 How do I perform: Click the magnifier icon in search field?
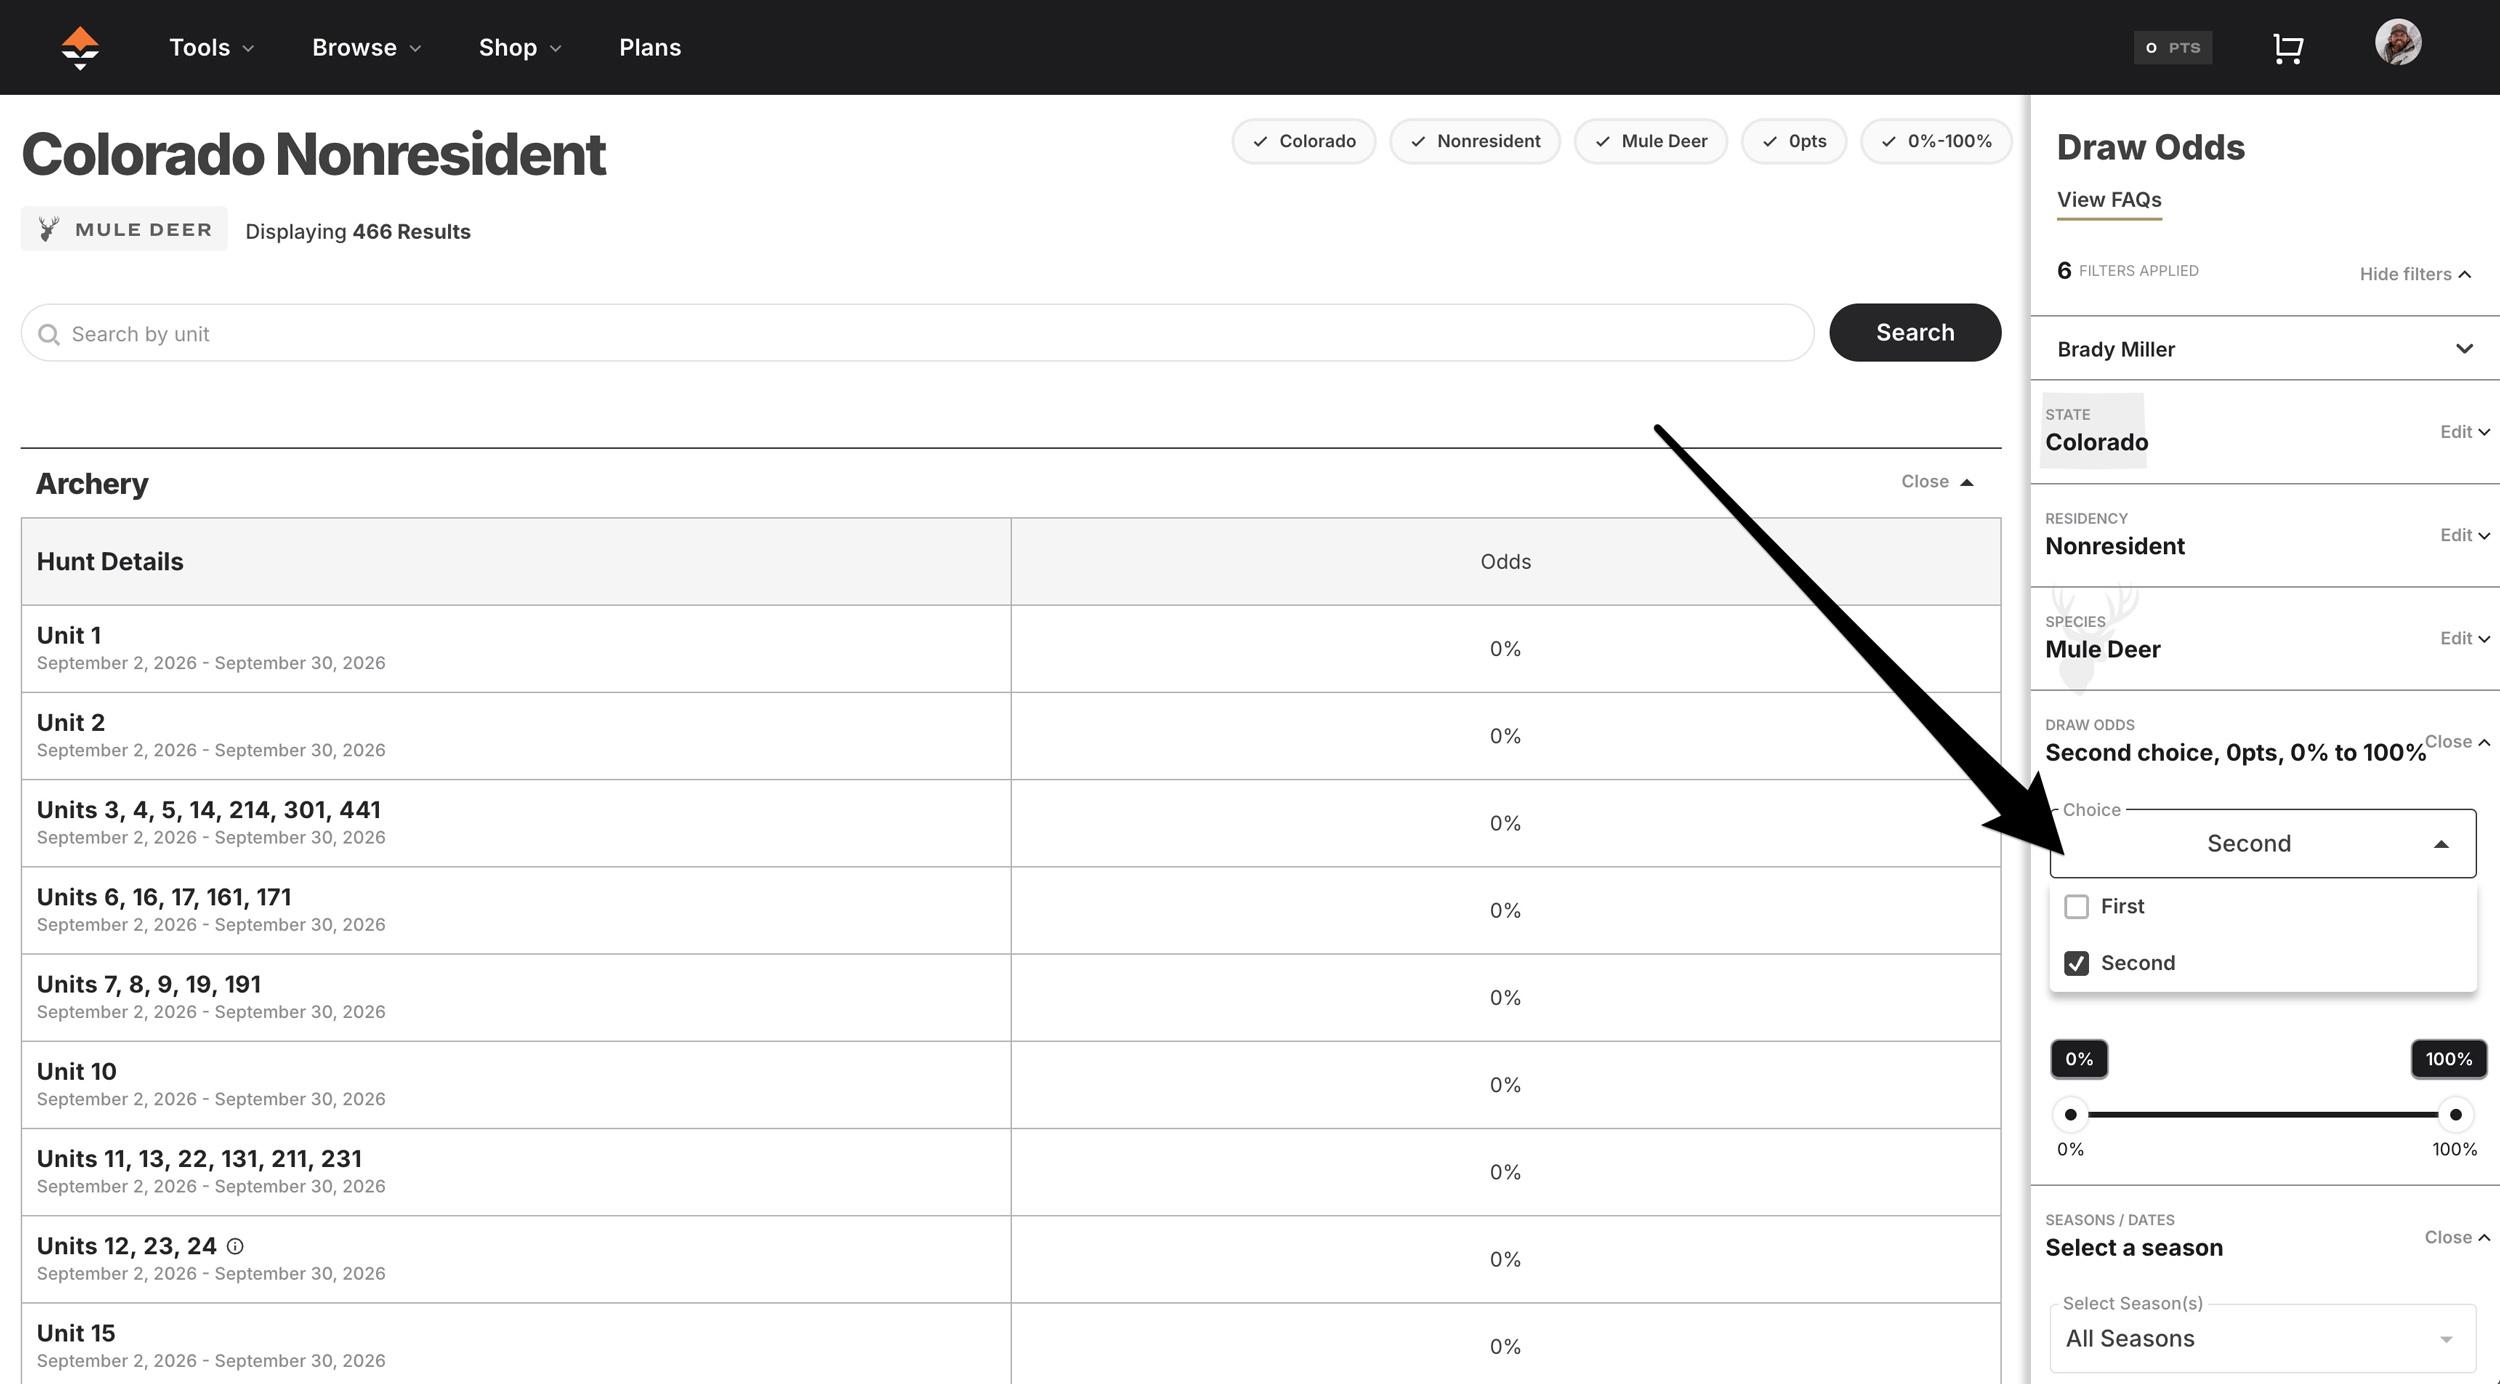pyautogui.click(x=48, y=334)
